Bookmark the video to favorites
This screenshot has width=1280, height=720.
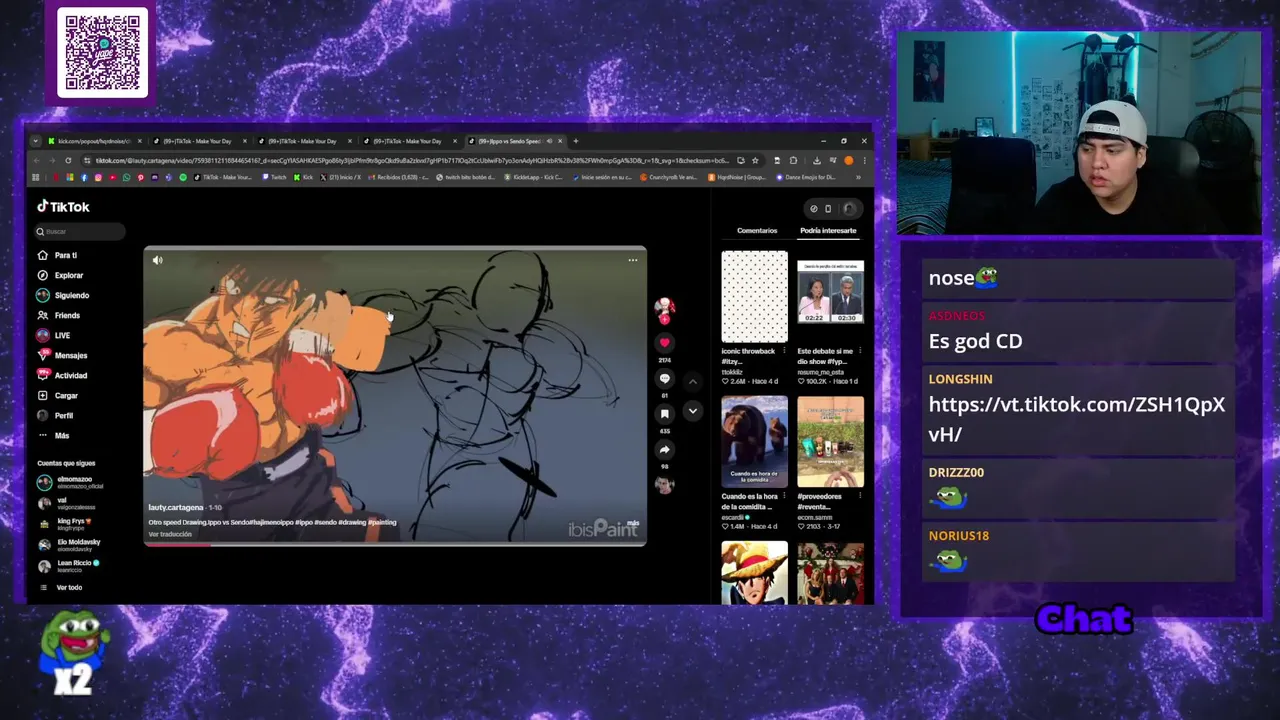[664, 413]
